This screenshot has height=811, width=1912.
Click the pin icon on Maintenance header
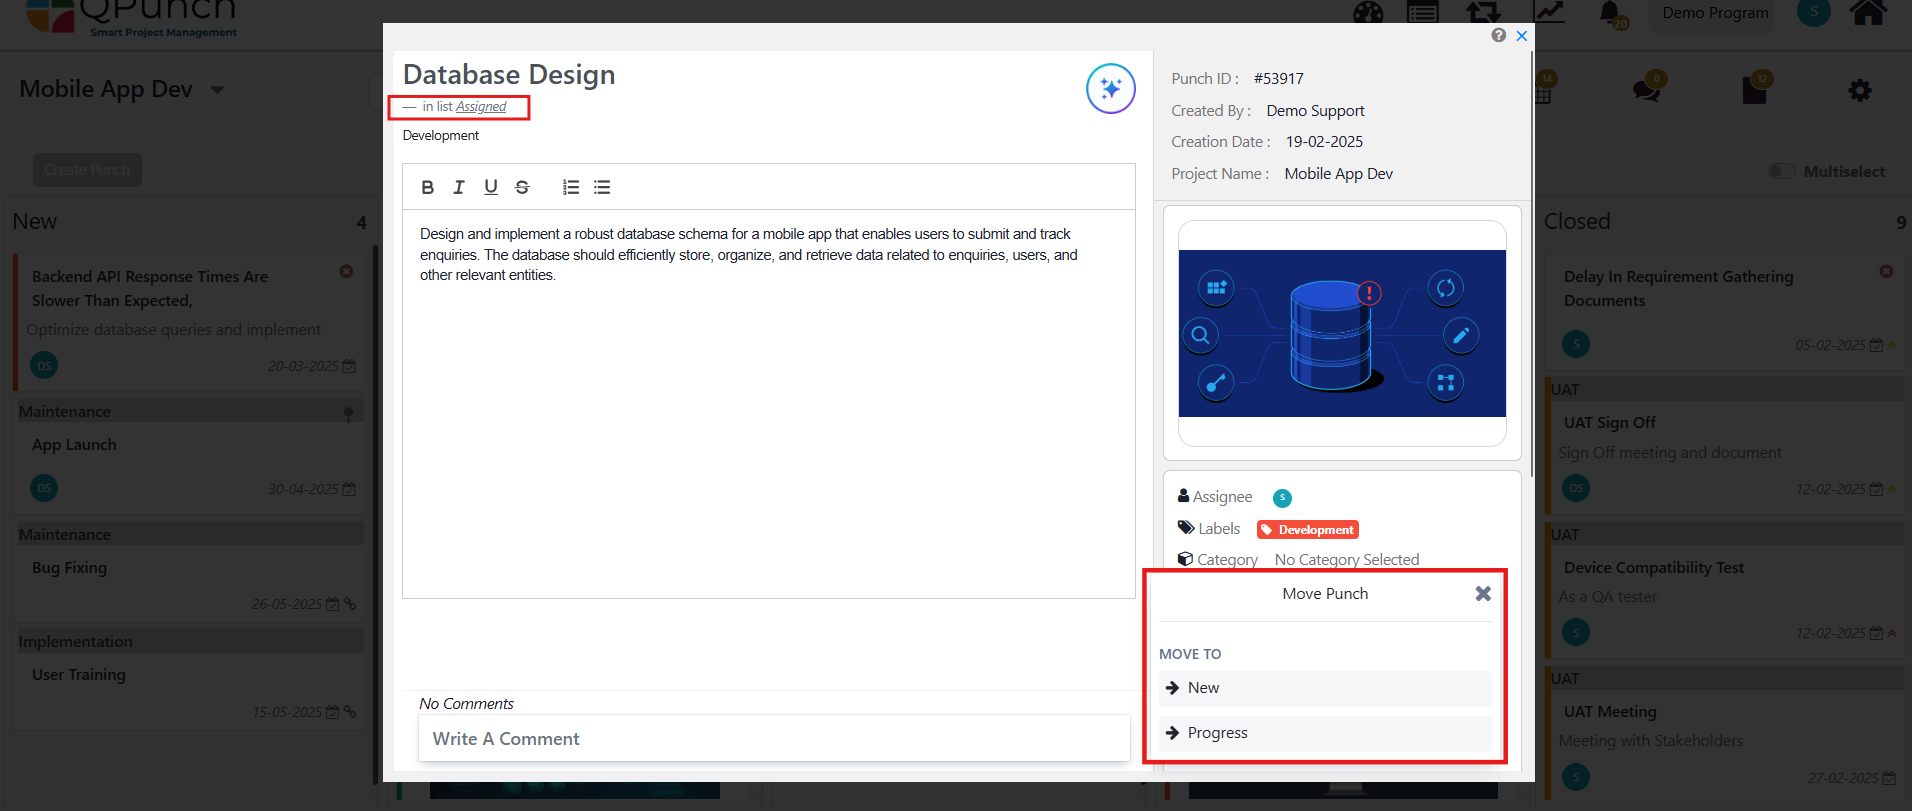coord(348,414)
